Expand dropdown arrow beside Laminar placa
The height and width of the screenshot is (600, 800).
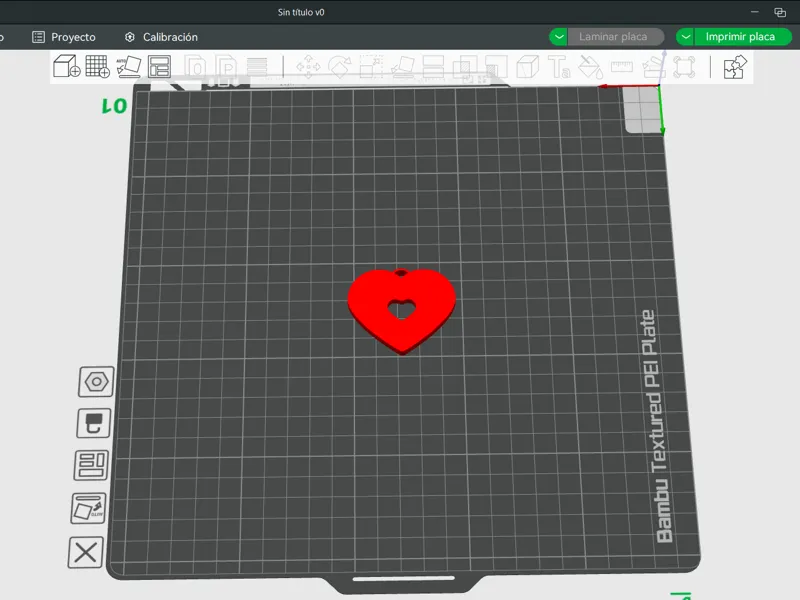coord(559,37)
